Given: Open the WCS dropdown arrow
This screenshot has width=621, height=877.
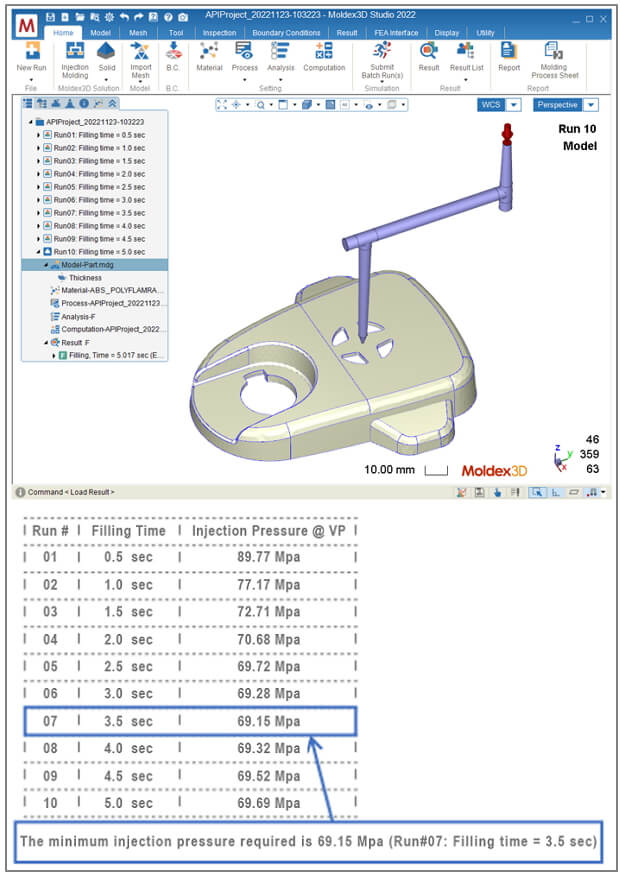Looking at the screenshot, I should [514, 105].
